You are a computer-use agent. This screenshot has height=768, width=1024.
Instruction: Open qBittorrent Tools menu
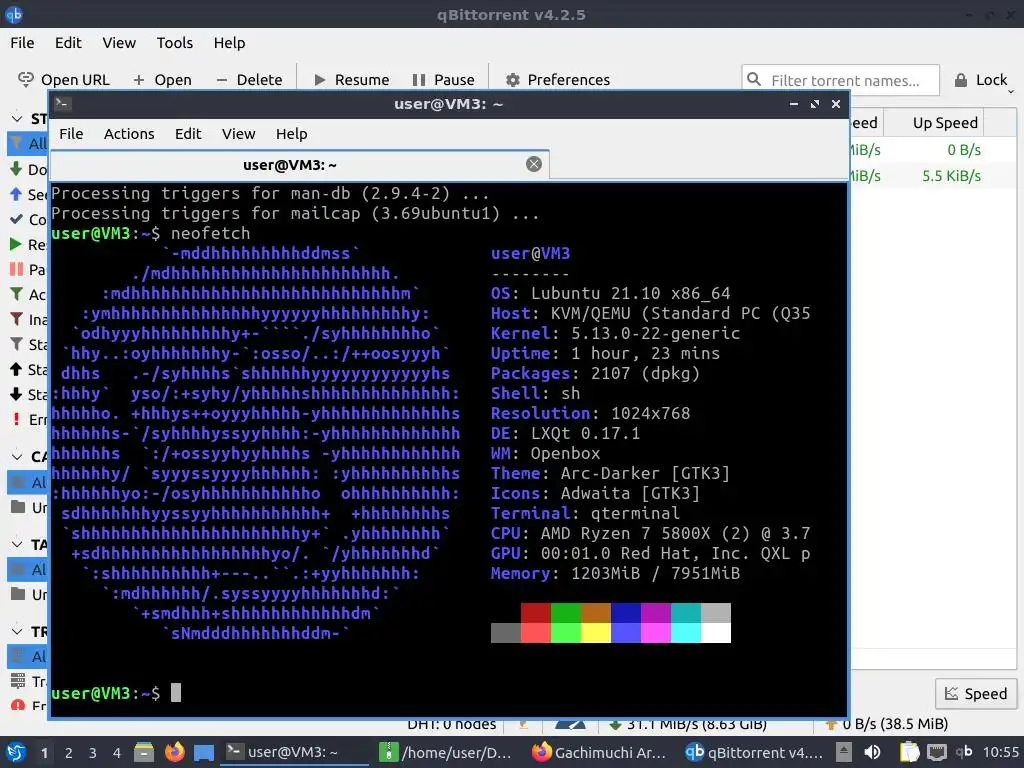(174, 43)
